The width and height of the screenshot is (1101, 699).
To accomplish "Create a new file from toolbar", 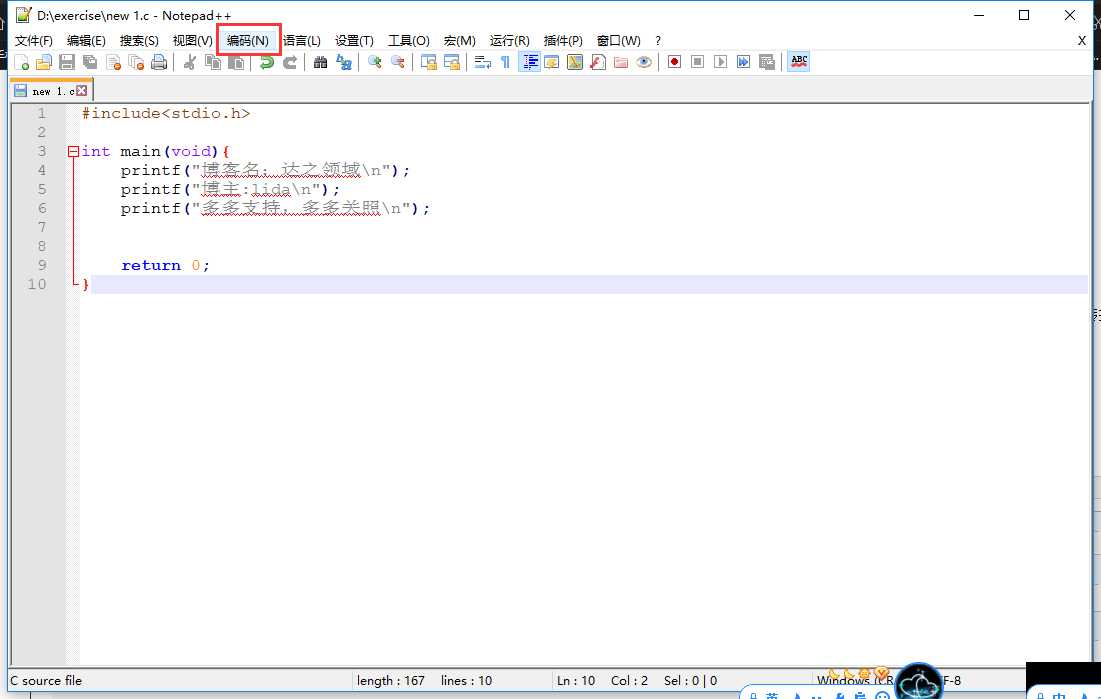I will (x=21, y=63).
